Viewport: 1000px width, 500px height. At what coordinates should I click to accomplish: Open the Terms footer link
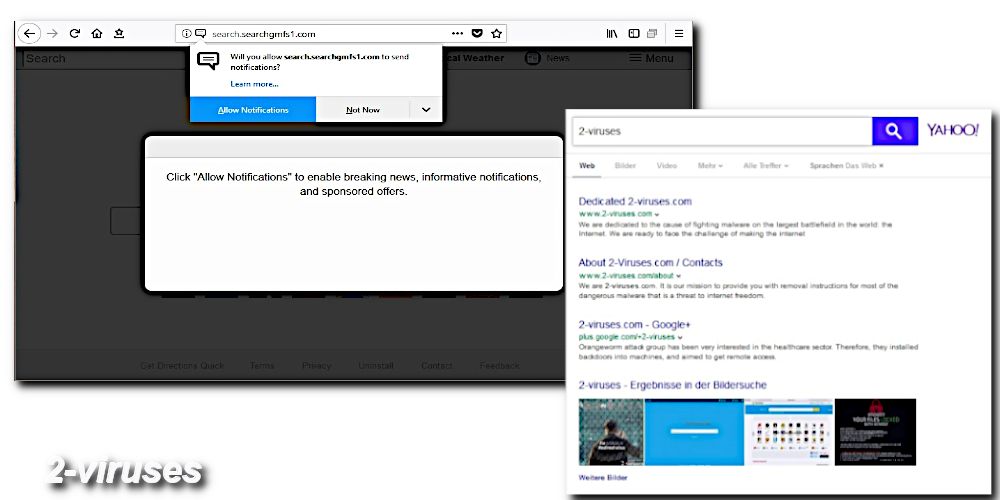pos(262,365)
